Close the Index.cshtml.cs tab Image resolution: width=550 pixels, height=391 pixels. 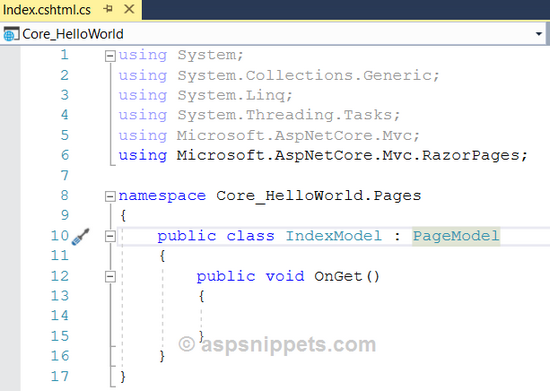[x=129, y=9]
